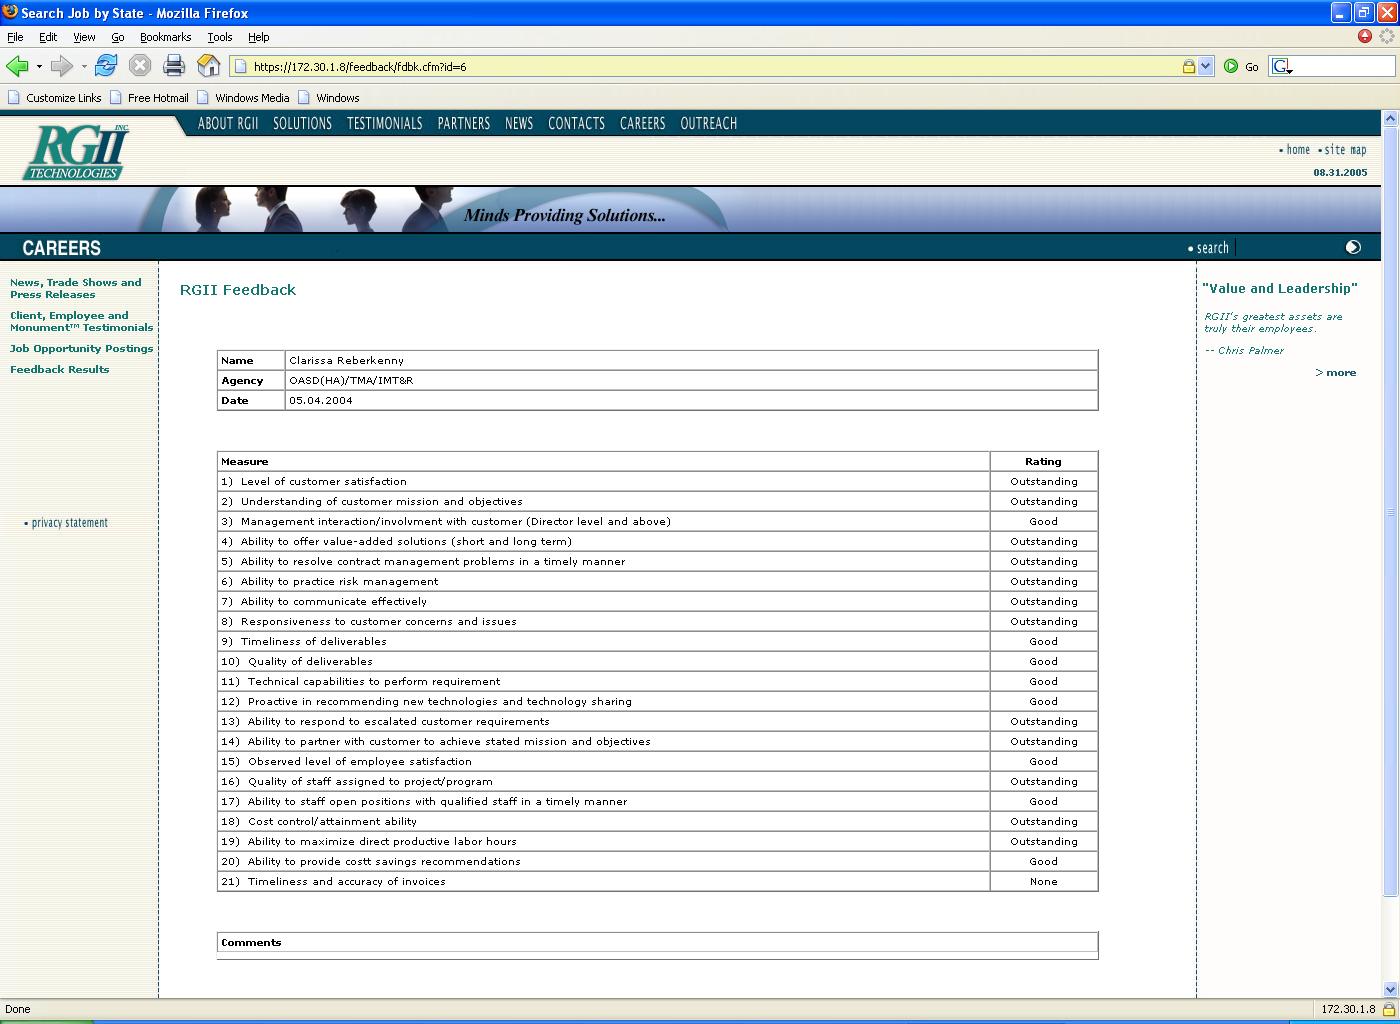The image size is (1400, 1024).
Task: Click the Reload page icon
Action: pos(106,66)
